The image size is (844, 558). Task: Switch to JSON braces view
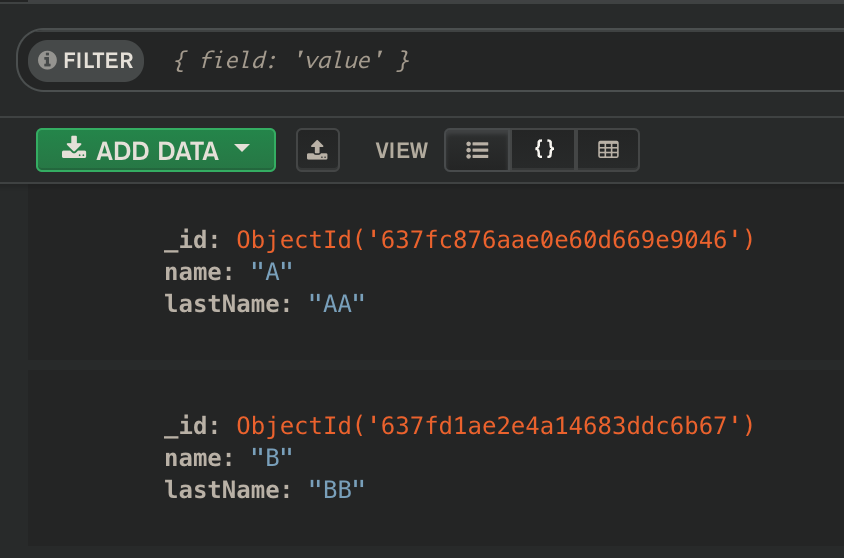(x=544, y=150)
